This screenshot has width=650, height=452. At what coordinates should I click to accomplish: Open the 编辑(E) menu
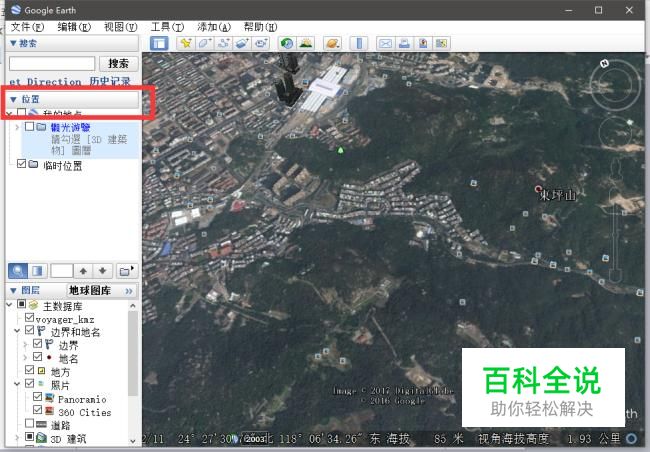[x=74, y=27]
